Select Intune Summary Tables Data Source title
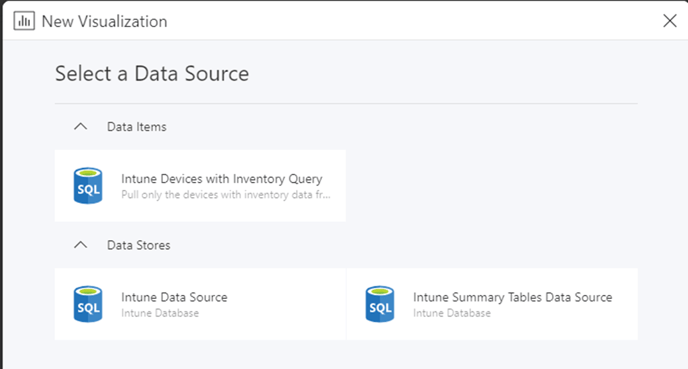The width and height of the screenshot is (688, 369). tap(512, 297)
